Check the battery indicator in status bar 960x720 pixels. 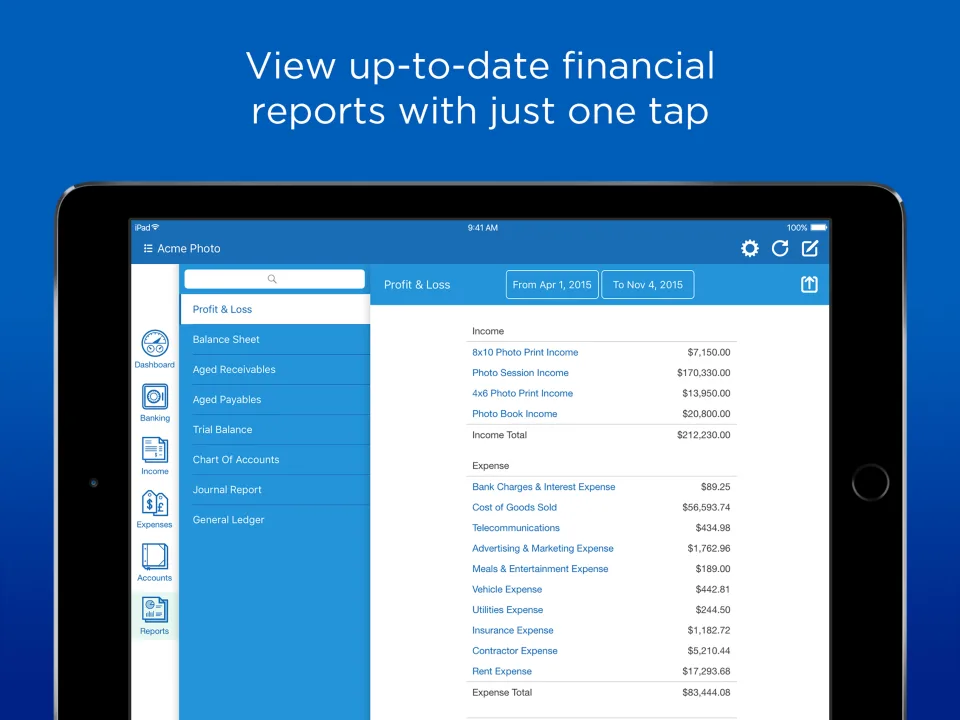(x=819, y=228)
